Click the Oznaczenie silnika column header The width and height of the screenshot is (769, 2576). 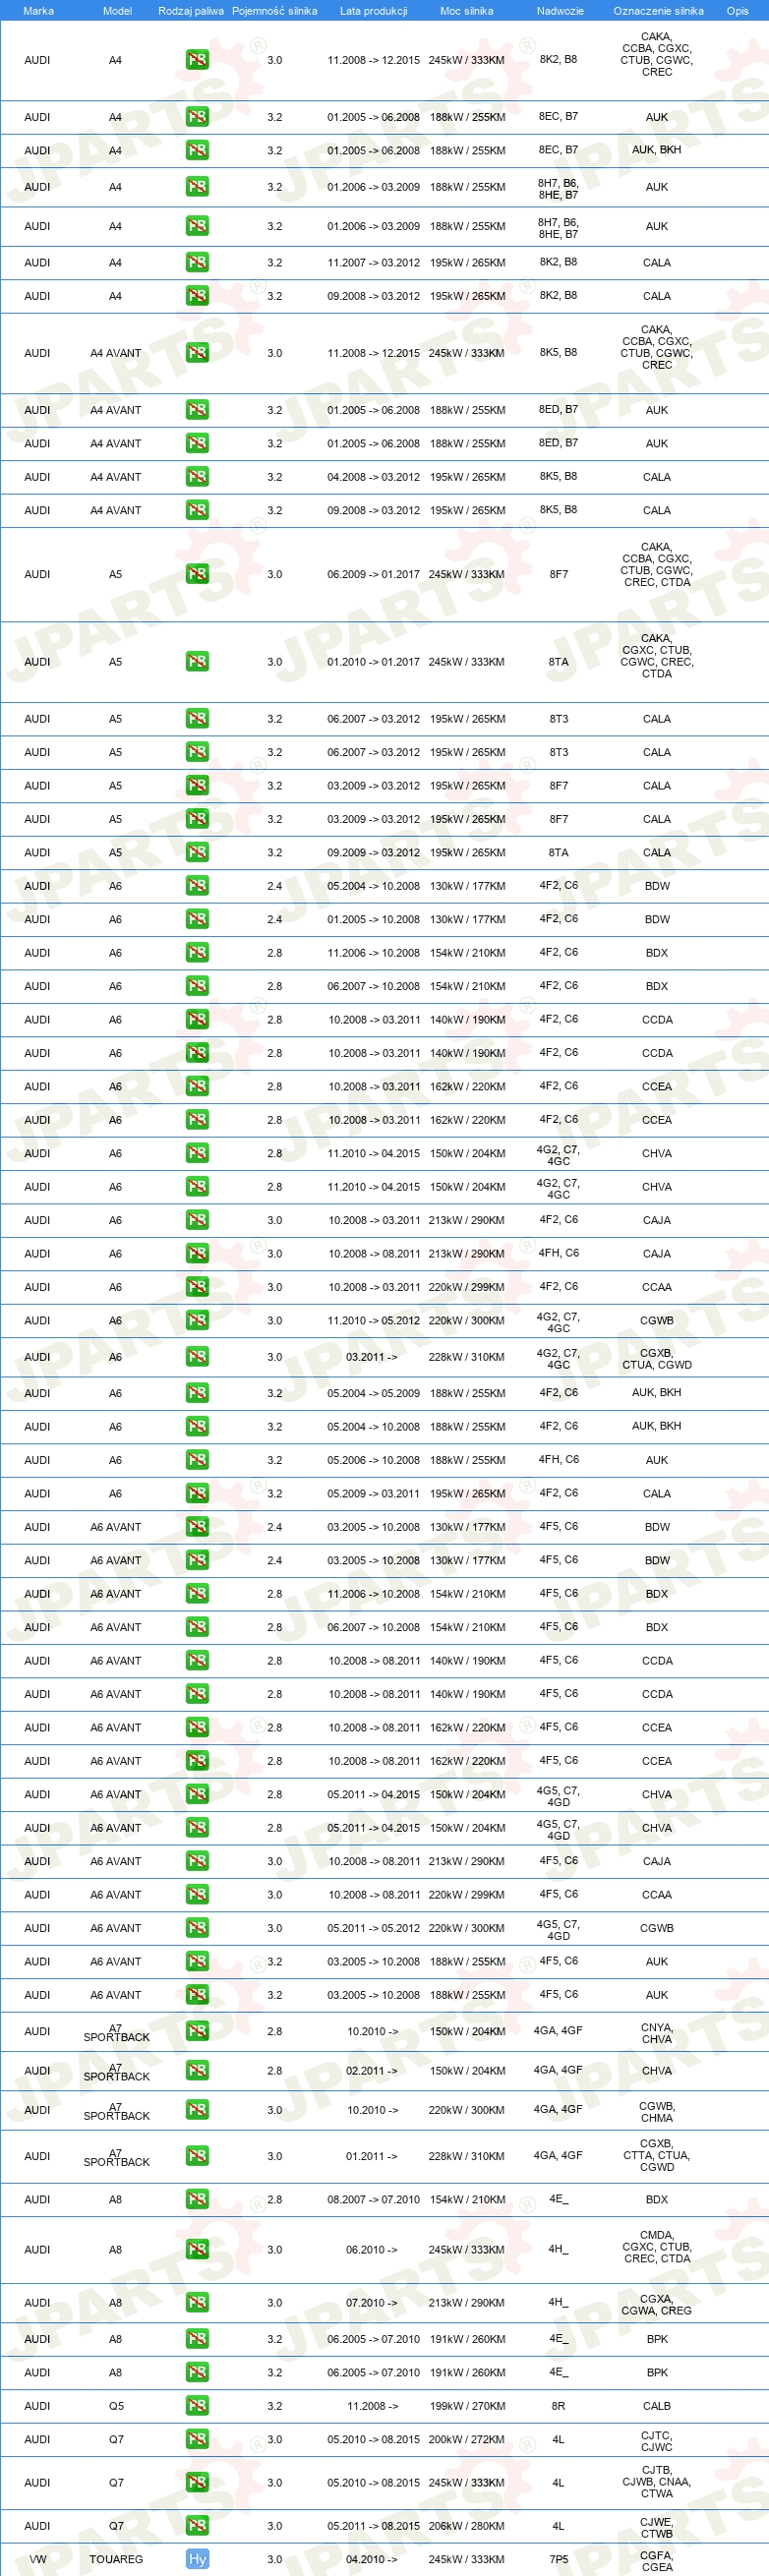(658, 11)
